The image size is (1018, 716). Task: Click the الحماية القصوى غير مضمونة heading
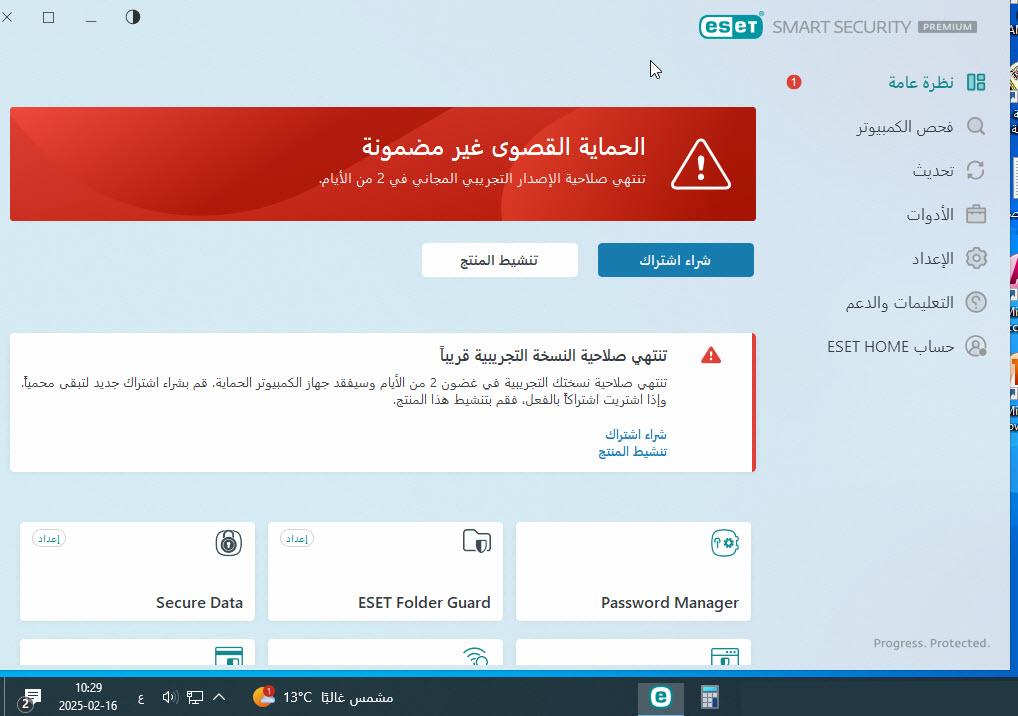coord(504,147)
